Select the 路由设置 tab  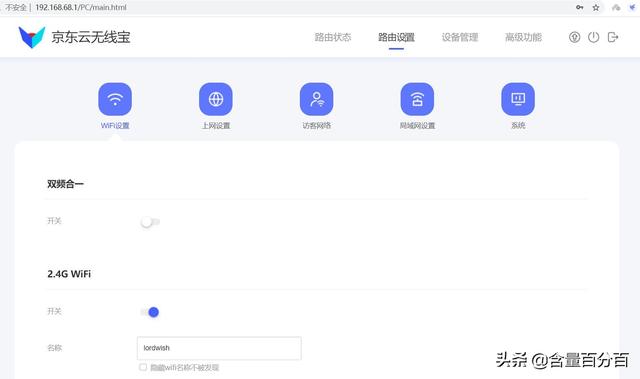coord(396,37)
